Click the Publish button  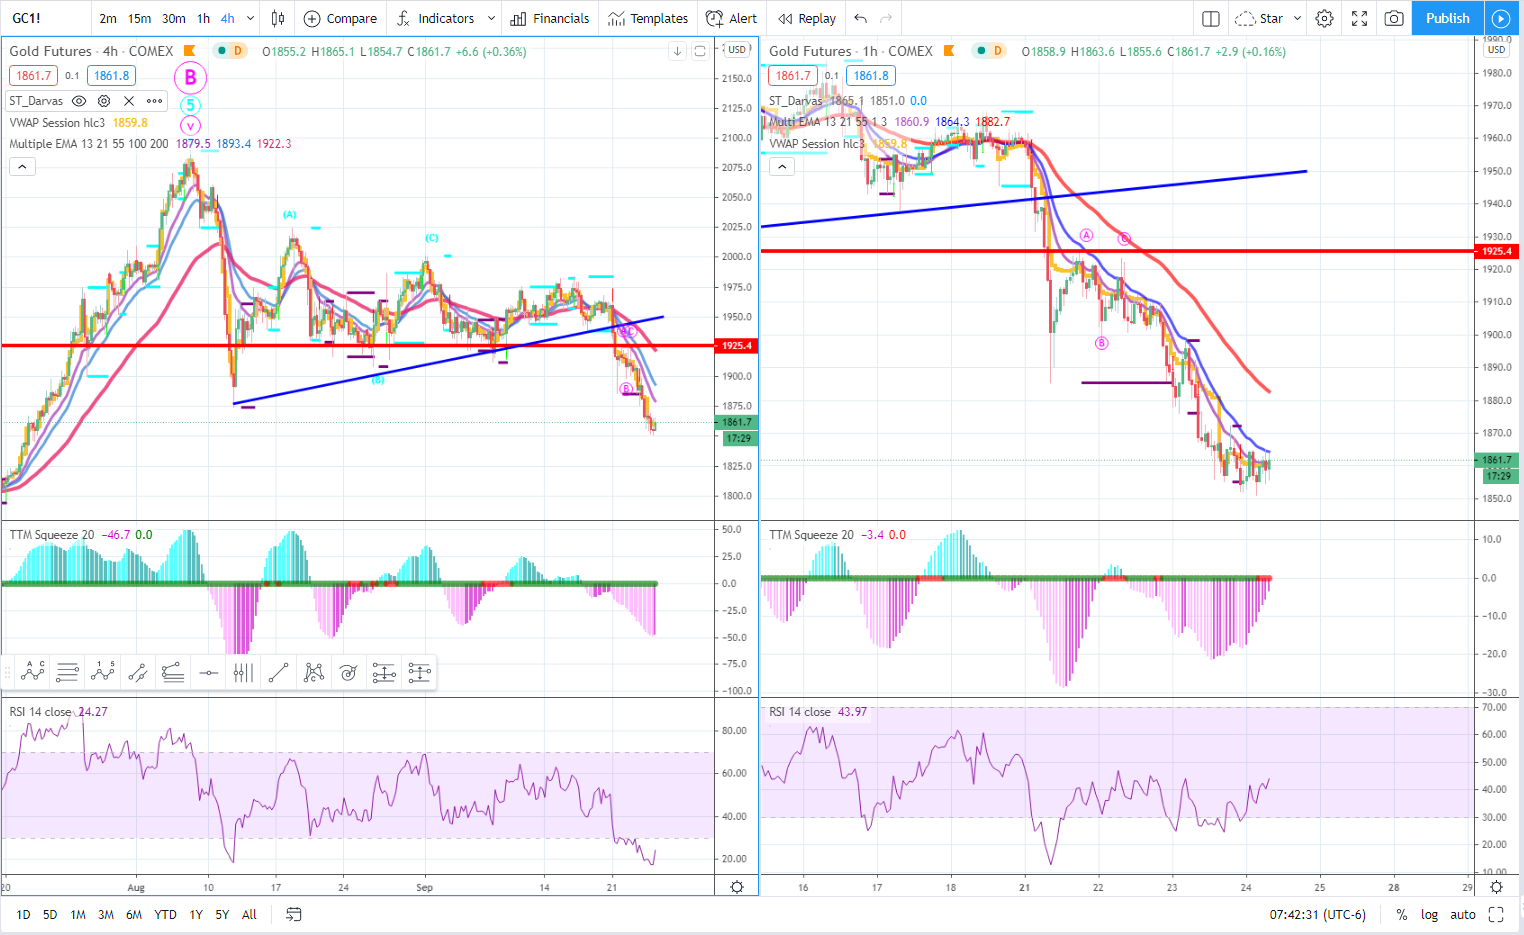coord(1447,18)
